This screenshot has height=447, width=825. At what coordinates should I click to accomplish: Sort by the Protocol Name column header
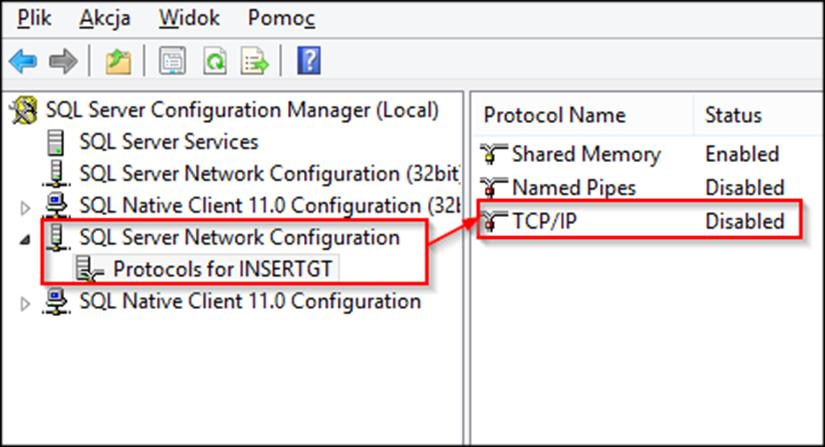[x=583, y=115]
